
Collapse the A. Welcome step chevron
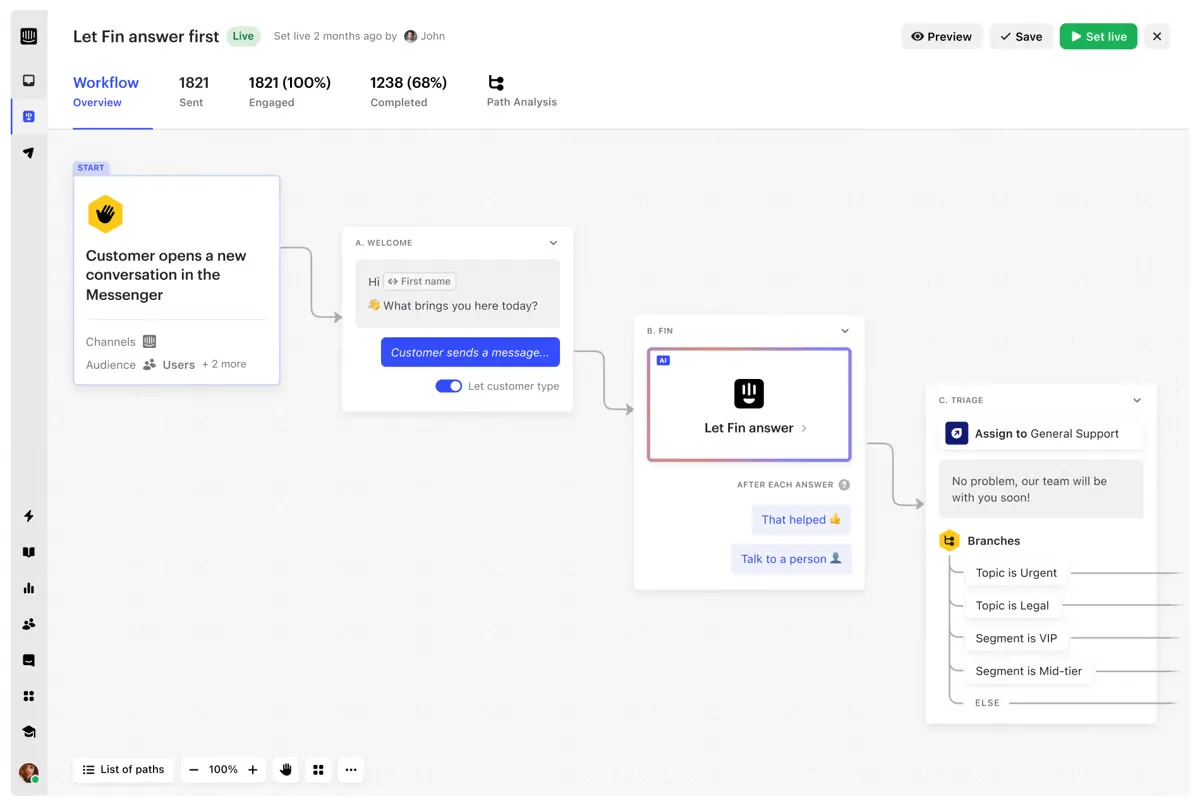[x=553, y=242]
